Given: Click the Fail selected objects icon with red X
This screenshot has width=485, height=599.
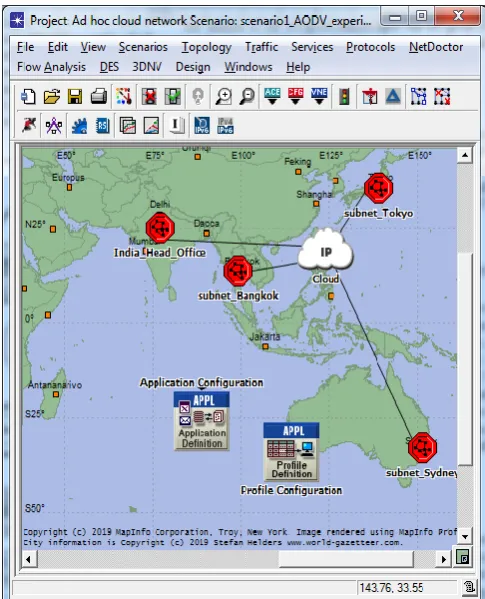Looking at the screenshot, I should coord(149,97).
